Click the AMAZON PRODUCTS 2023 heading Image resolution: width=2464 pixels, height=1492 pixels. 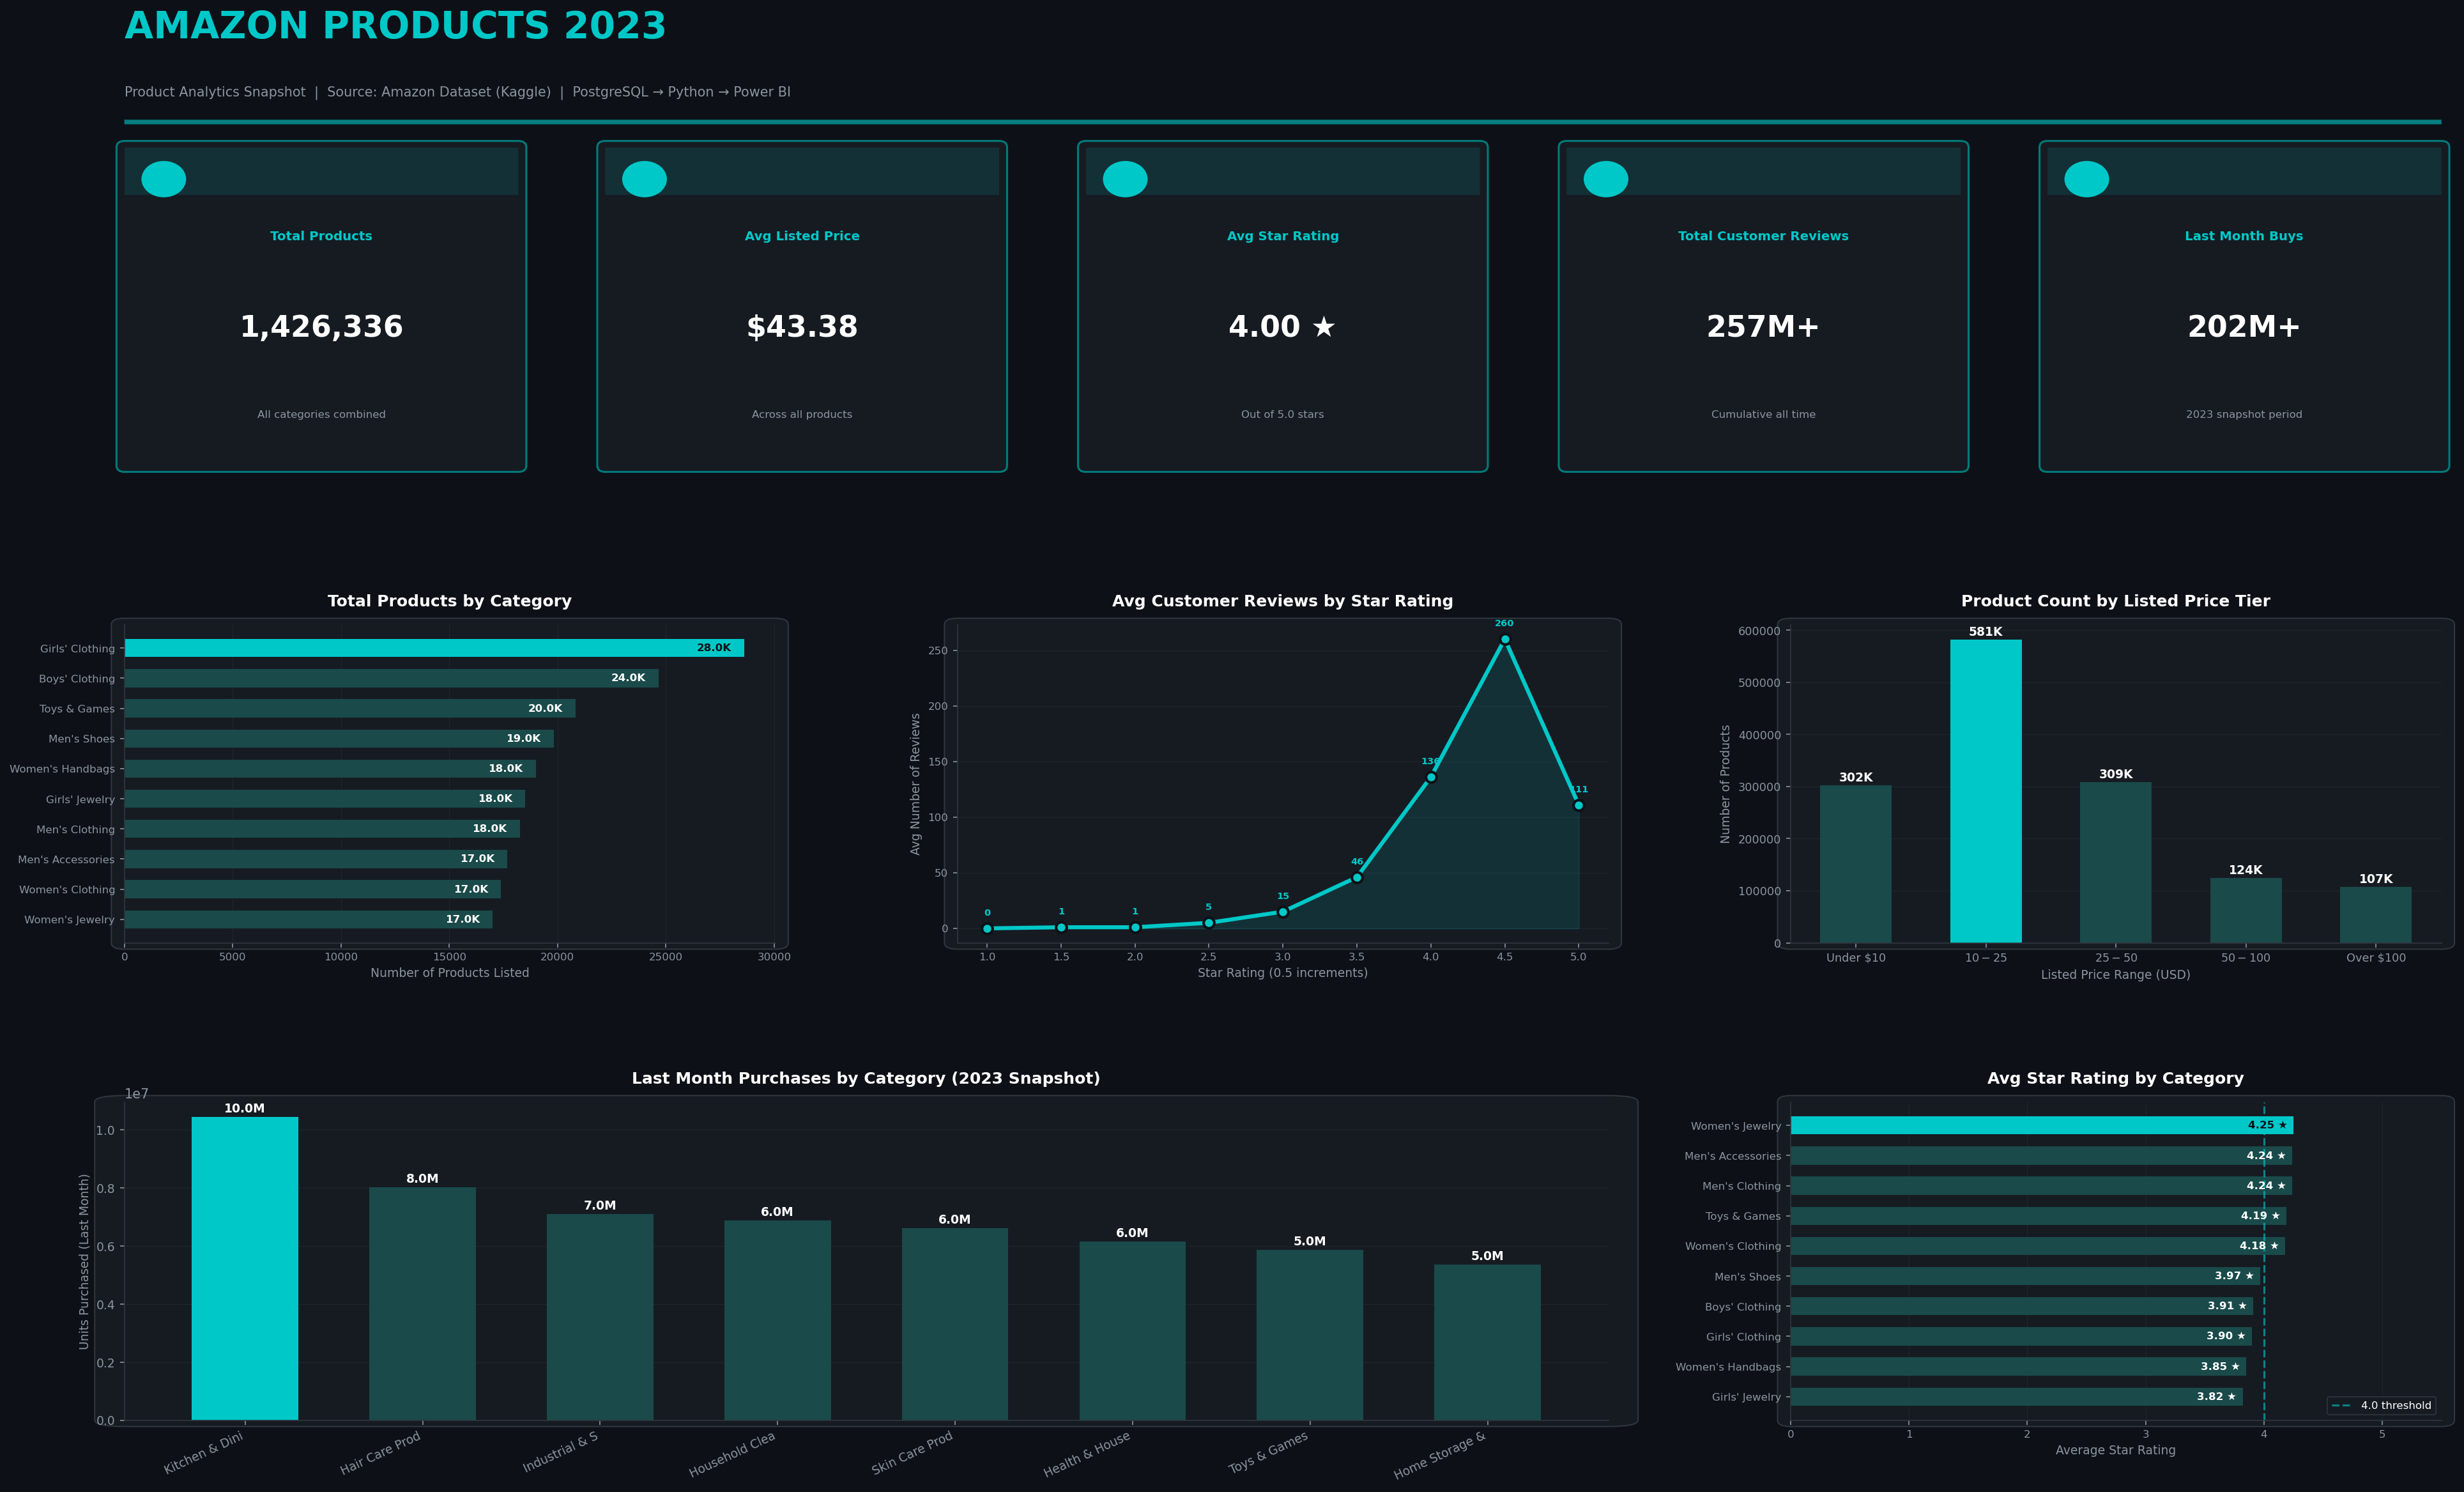pos(395,26)
